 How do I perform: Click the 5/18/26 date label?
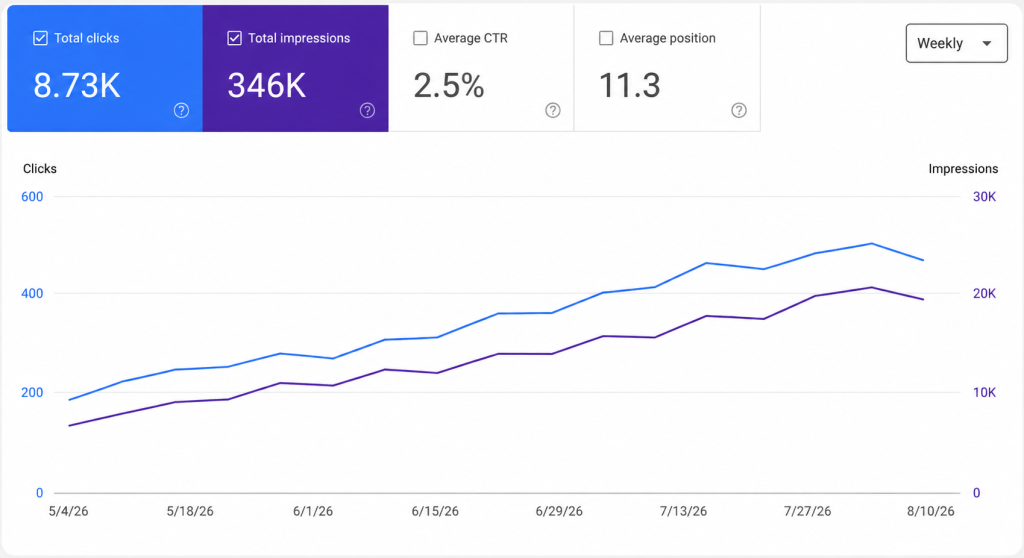[x=190, y=511]
